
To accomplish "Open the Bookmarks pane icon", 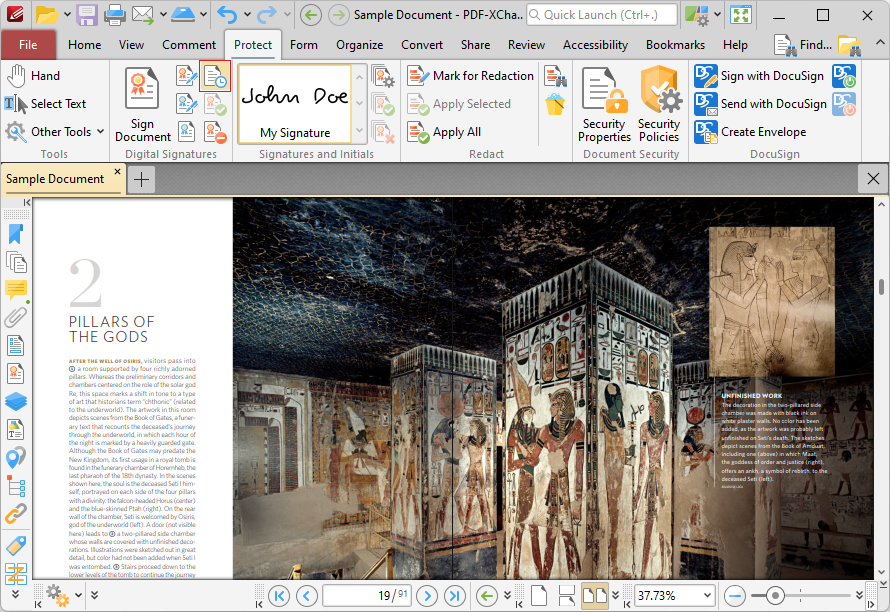I will (x=16, y=234).
